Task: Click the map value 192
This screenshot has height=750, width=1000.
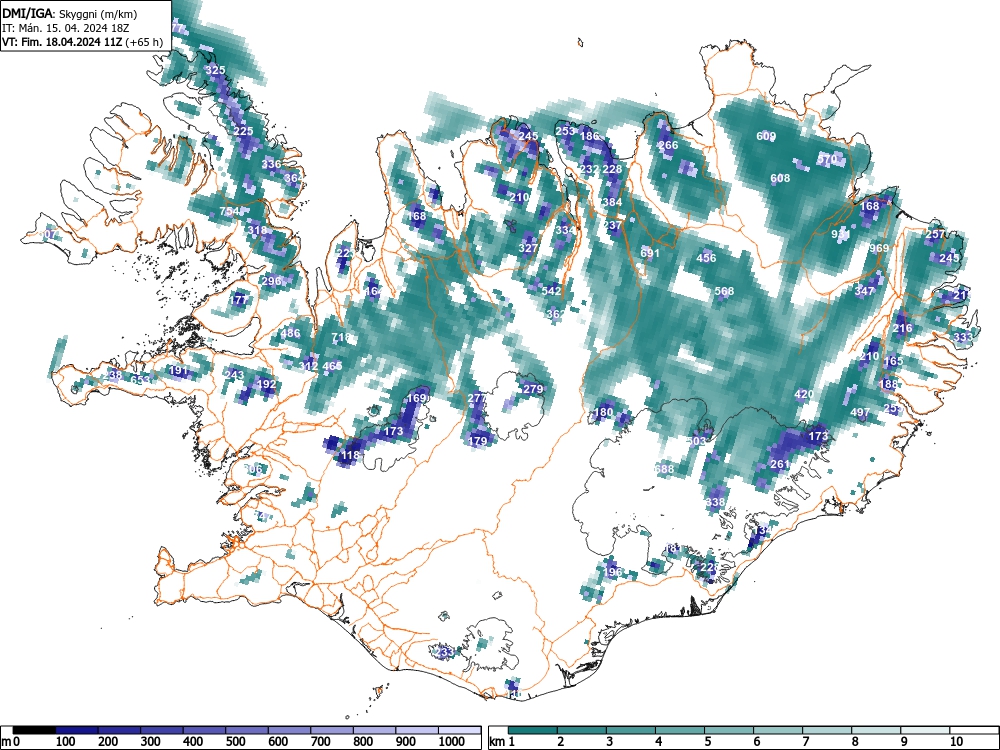Action: (265, 384)
